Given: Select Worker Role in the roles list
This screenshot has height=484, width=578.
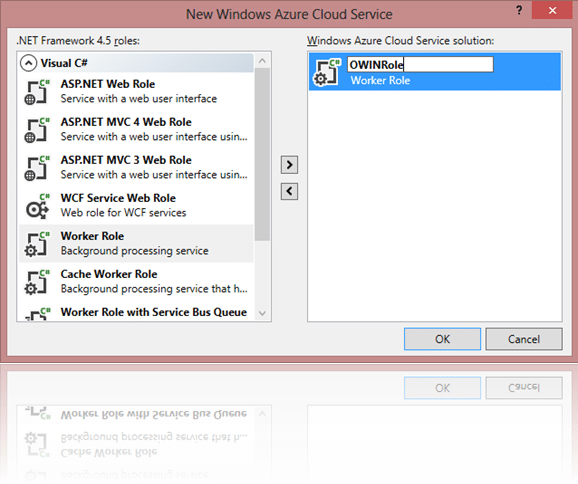Looking at the screenshot, I should tap(92, 236).
